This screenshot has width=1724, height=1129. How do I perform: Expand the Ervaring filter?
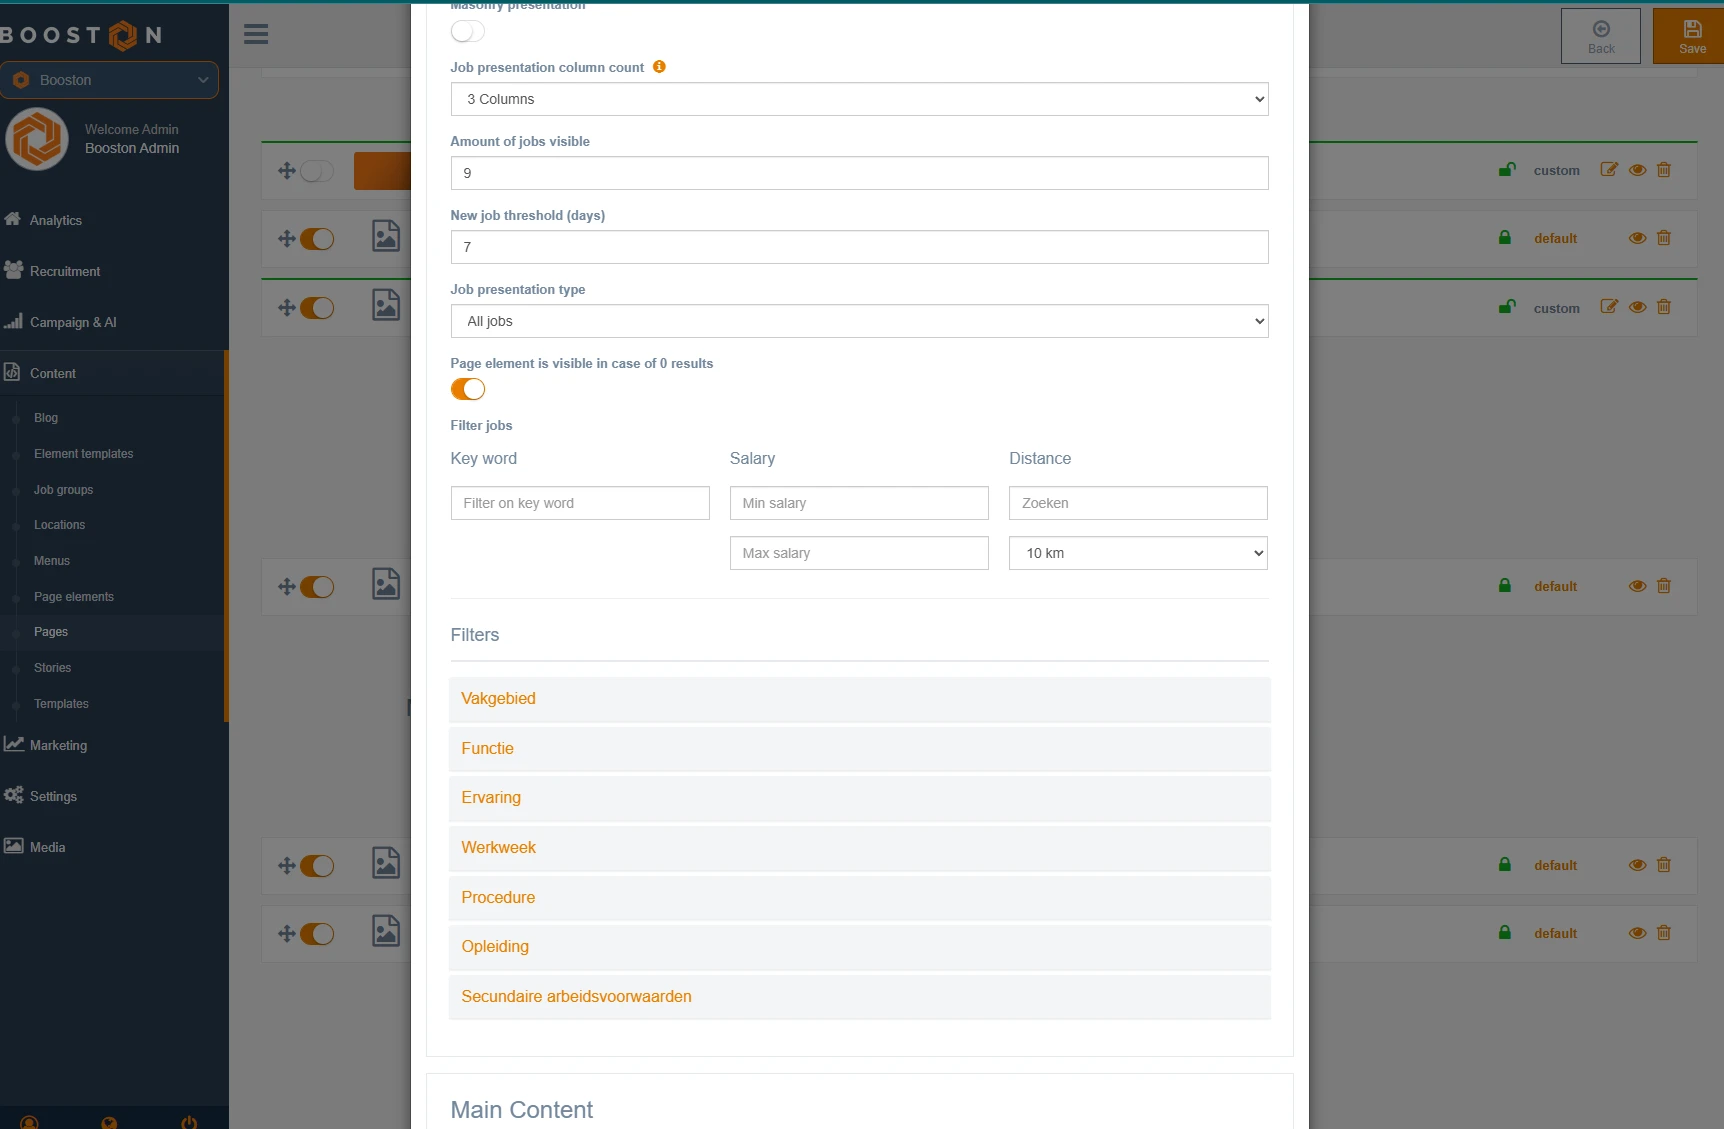[859, 798]
